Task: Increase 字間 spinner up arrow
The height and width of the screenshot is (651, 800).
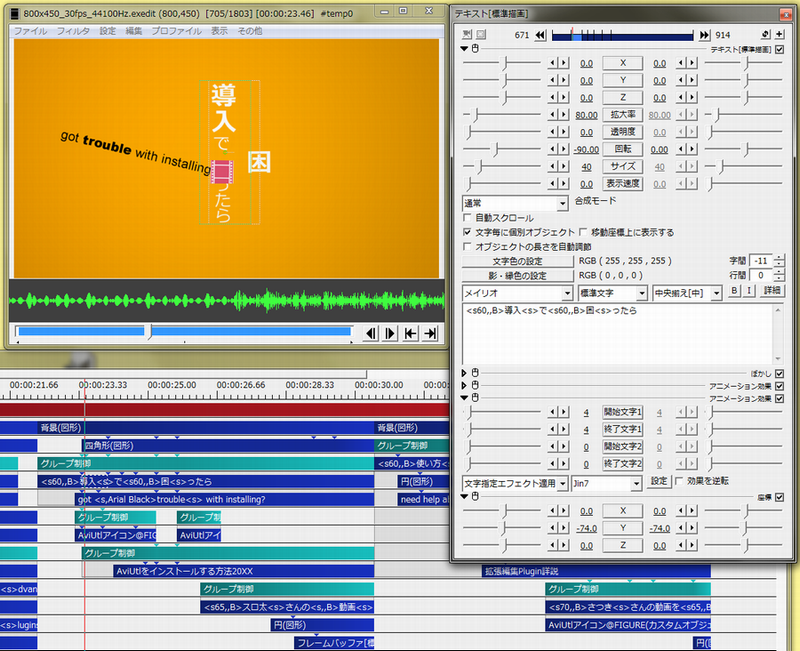Action: tap(779, 258)
